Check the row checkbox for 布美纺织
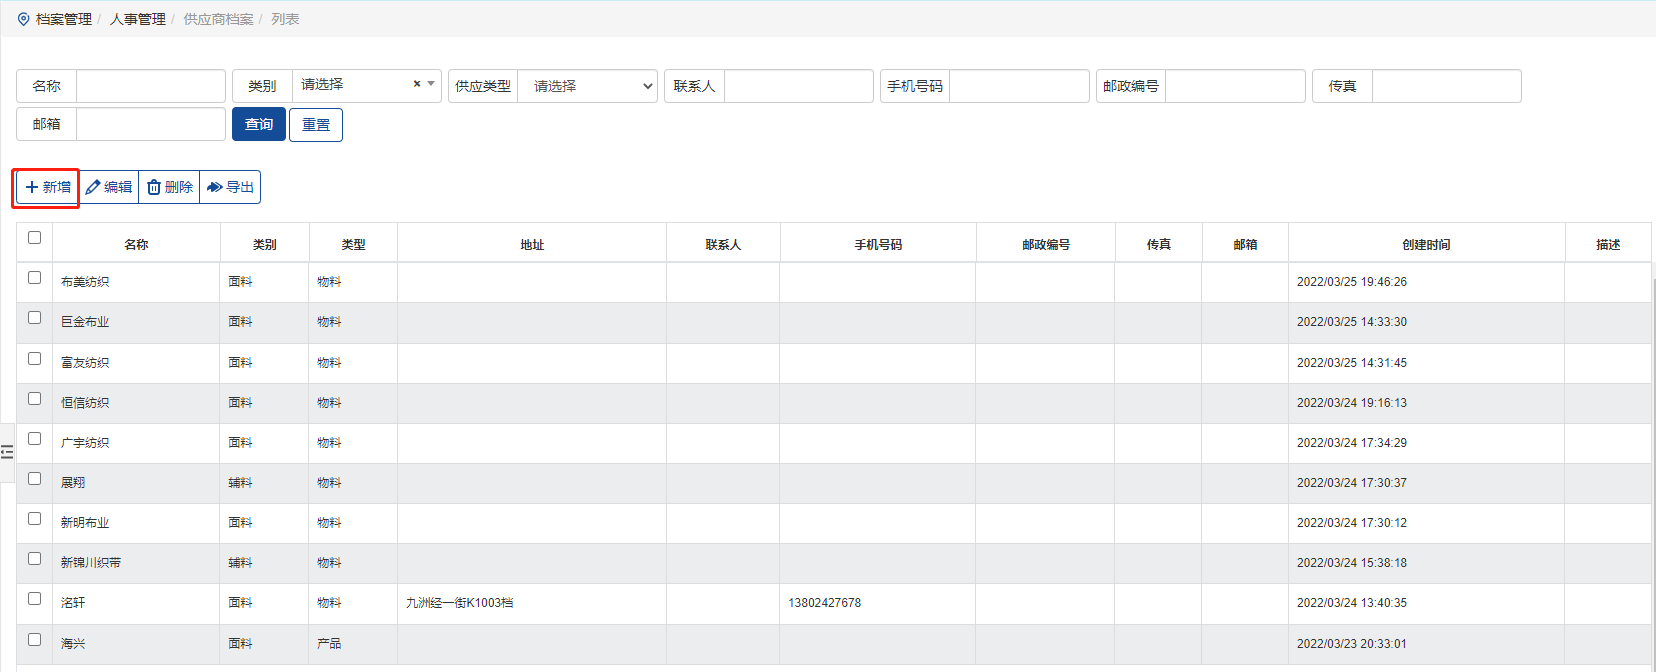Image resolution: width=1656 pixels, height=672 pixels. [34, 278]
